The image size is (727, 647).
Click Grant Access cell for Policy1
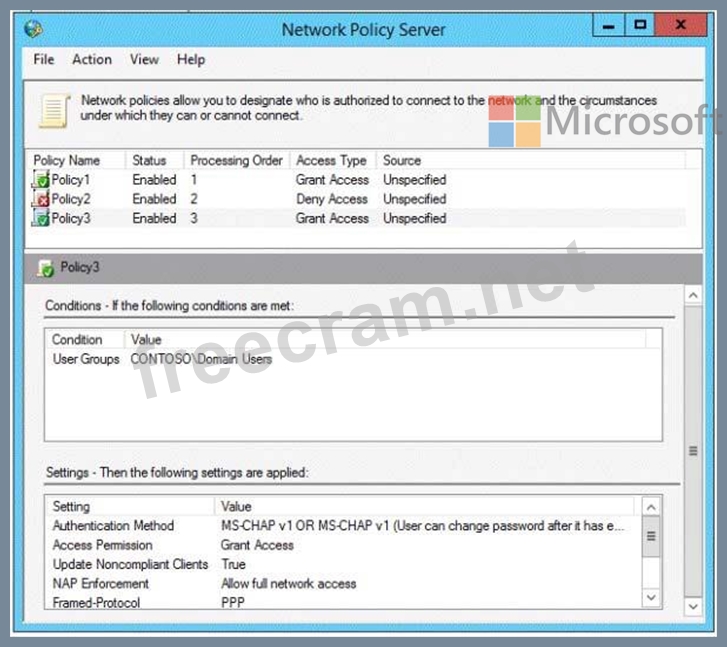coord(332,179)
